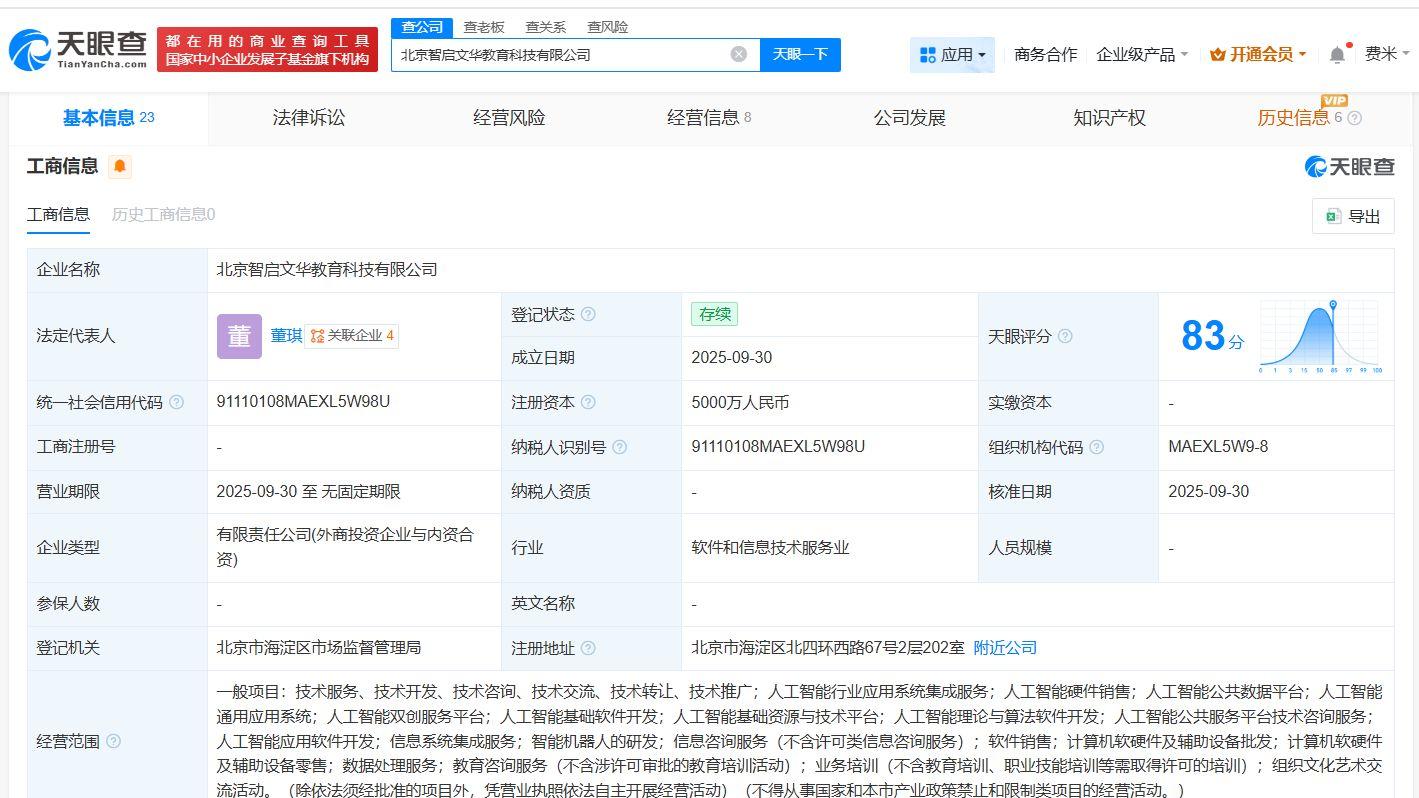Click help icon next to 天眼评分

pos(1065,336)
